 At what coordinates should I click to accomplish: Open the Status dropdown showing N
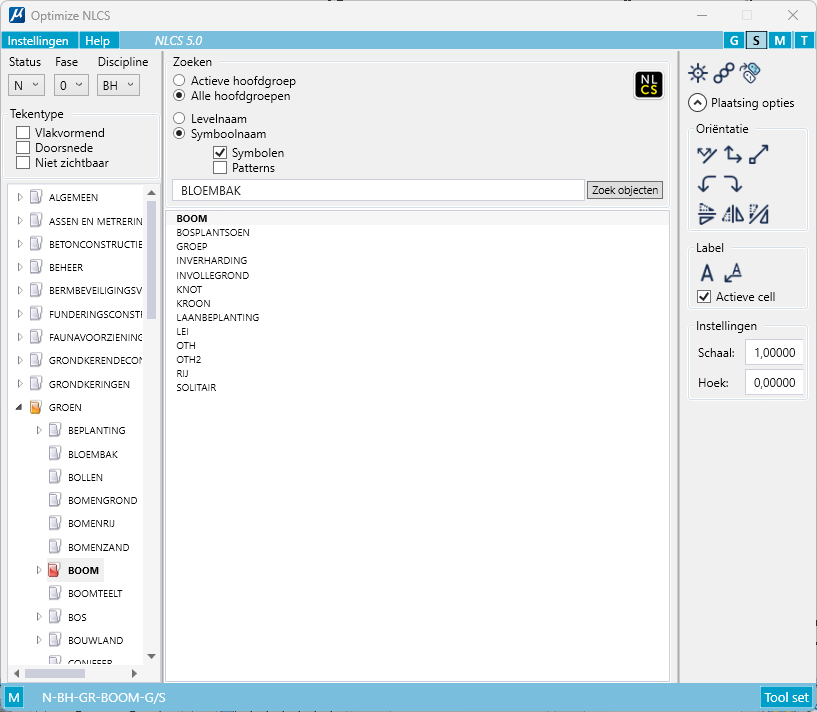[26, 85]
